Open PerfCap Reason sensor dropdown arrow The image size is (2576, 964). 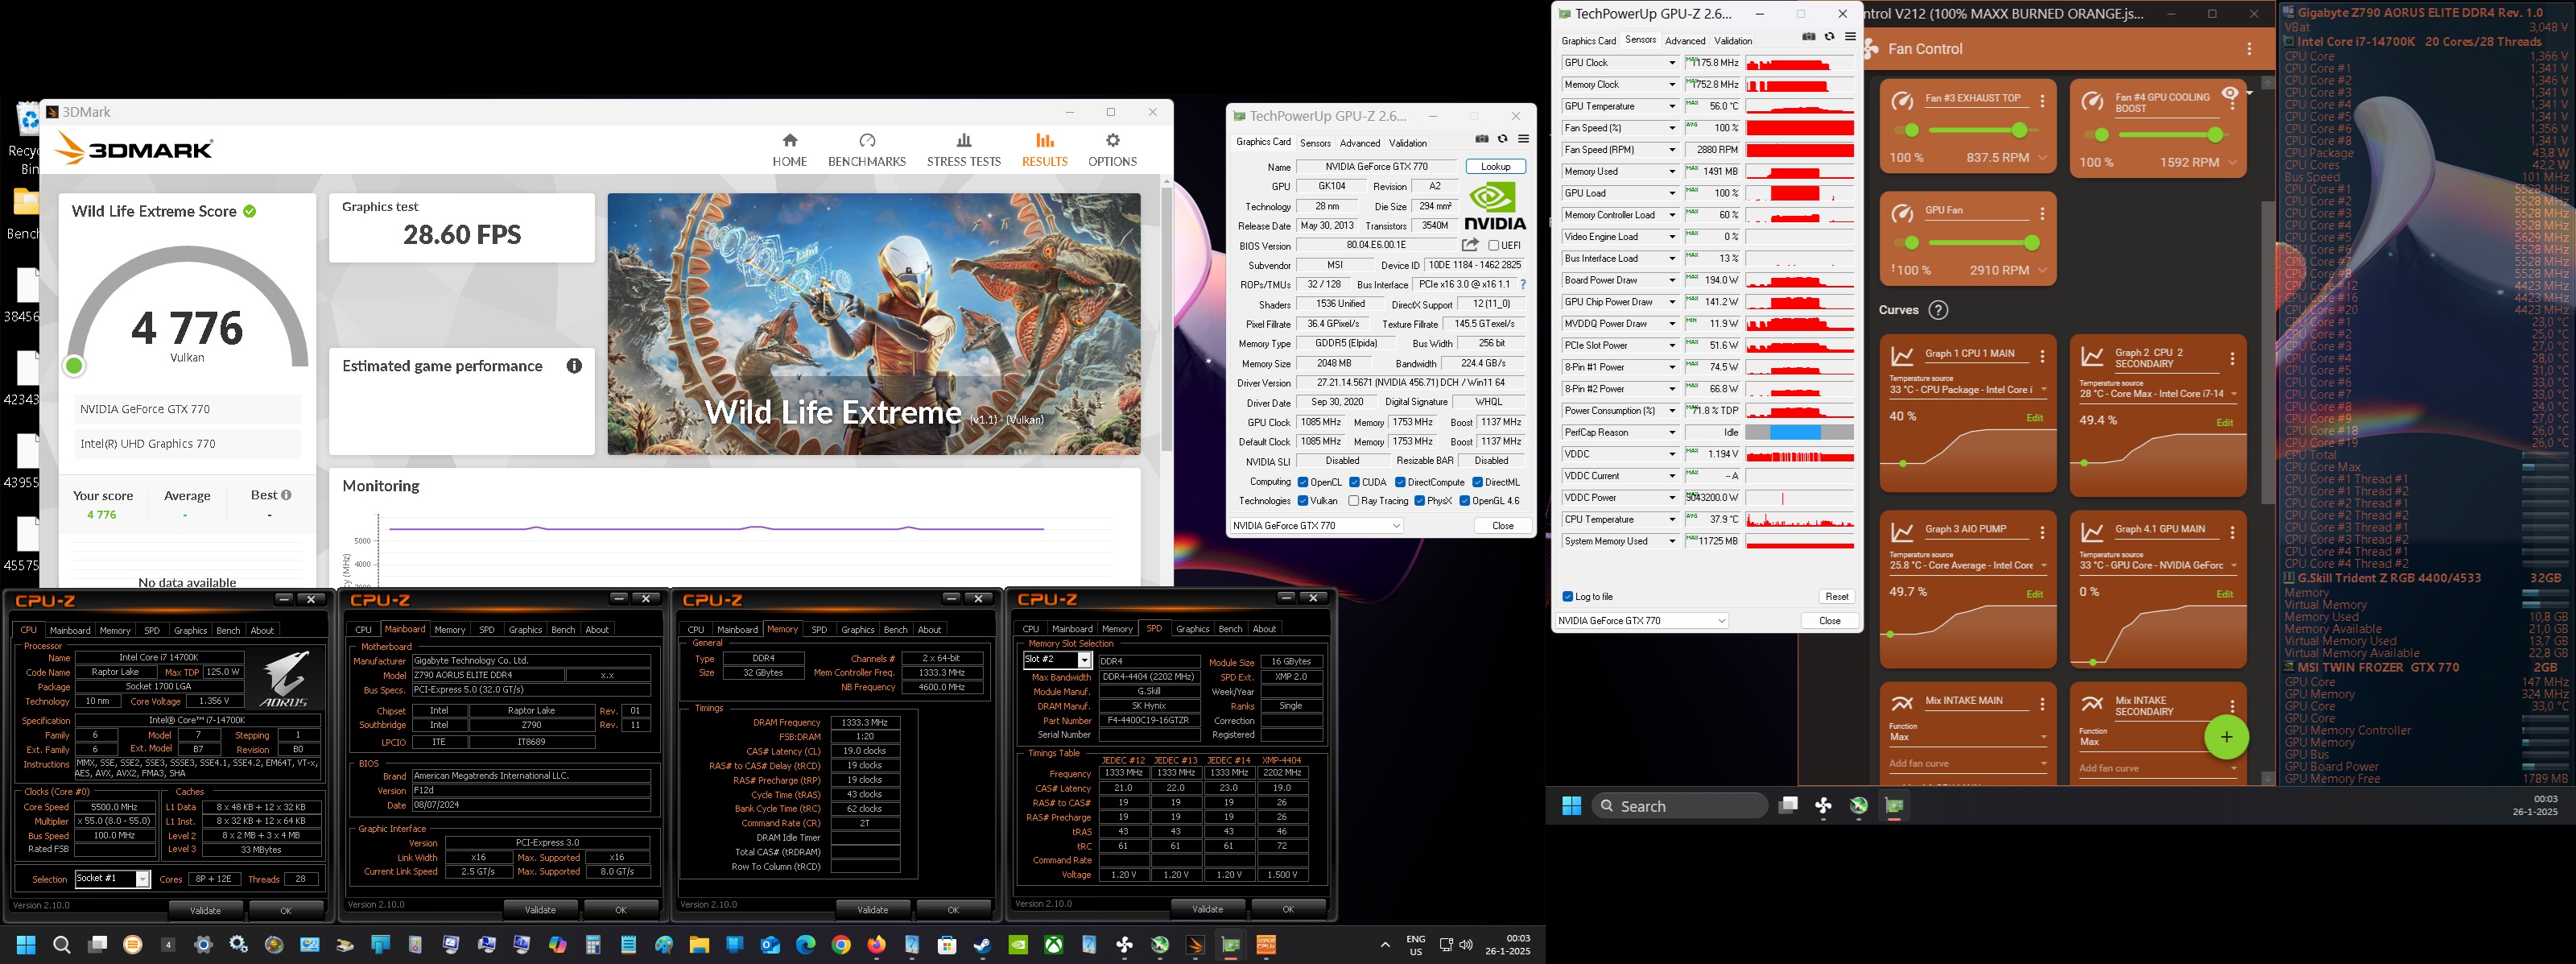click(x=1671, y=433)
